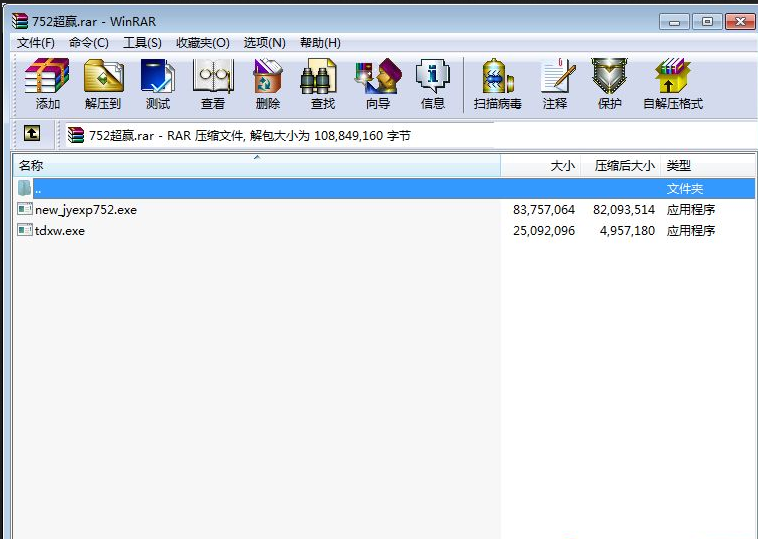Select the tdxw.exe file name
Screen dimensions: 758x539
point(60,231)
